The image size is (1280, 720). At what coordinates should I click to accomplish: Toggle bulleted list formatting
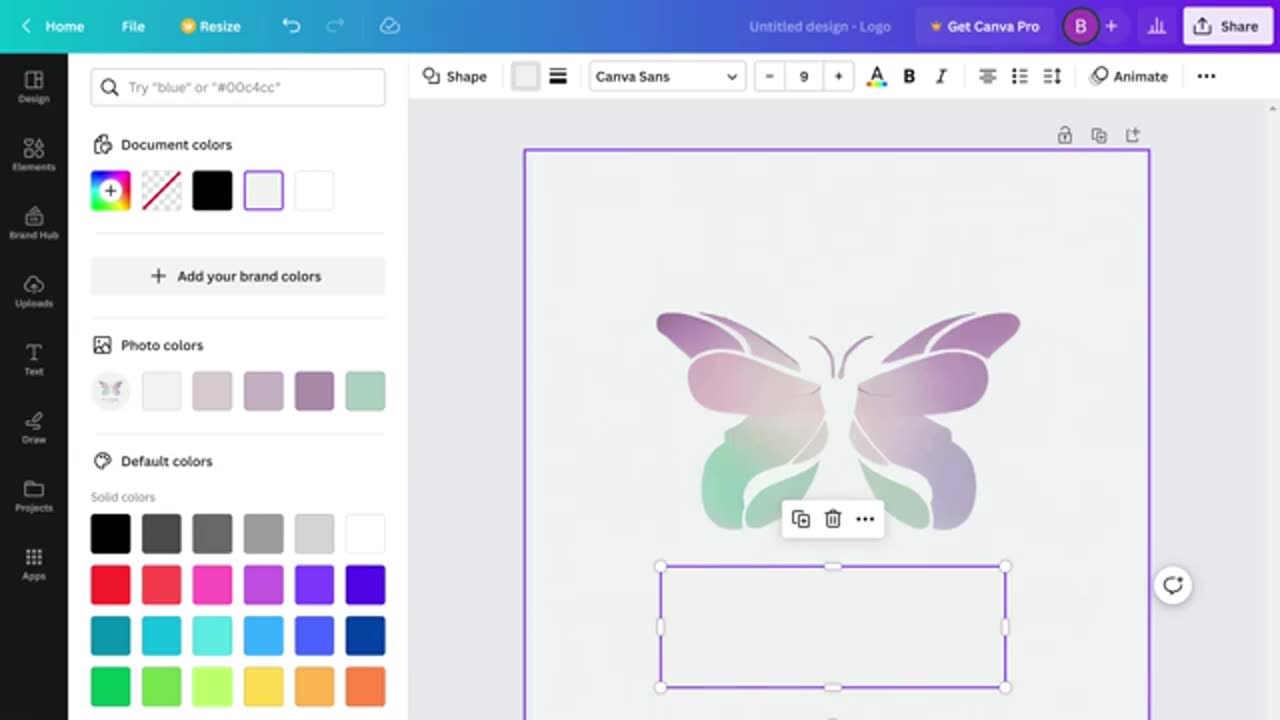pos(1019,76)
